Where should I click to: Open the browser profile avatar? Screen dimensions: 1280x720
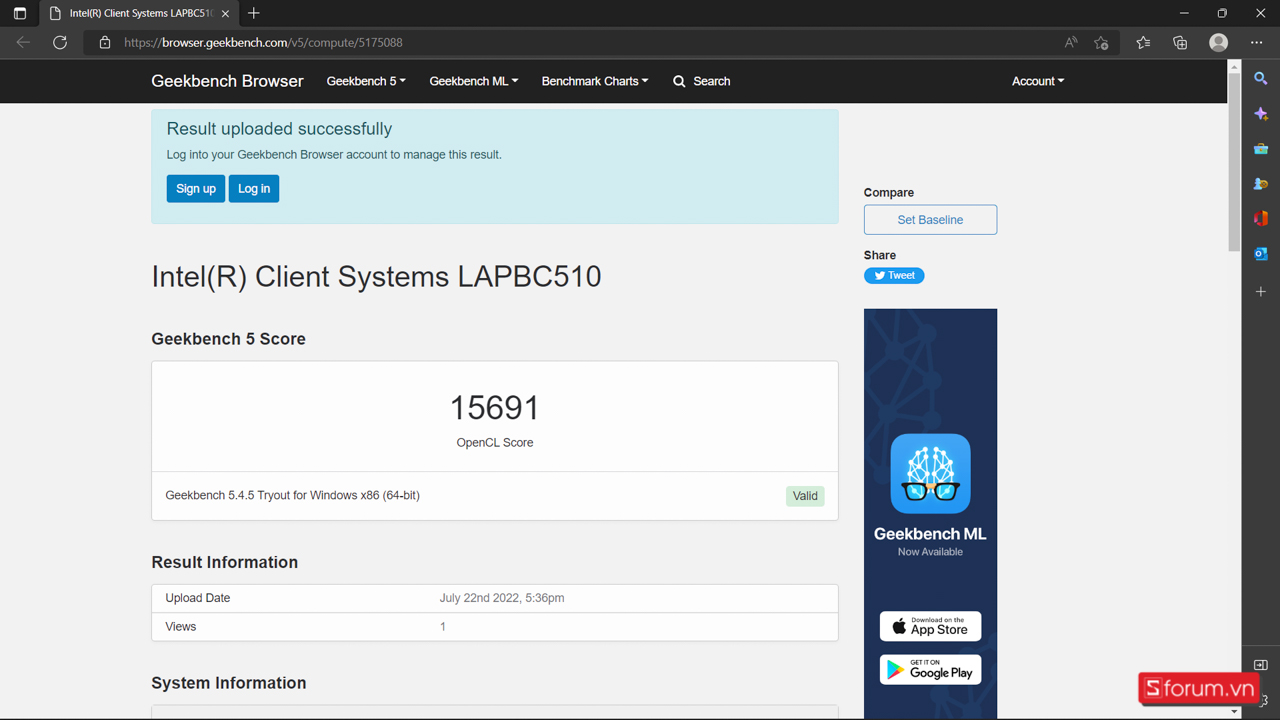(1218, 42)
